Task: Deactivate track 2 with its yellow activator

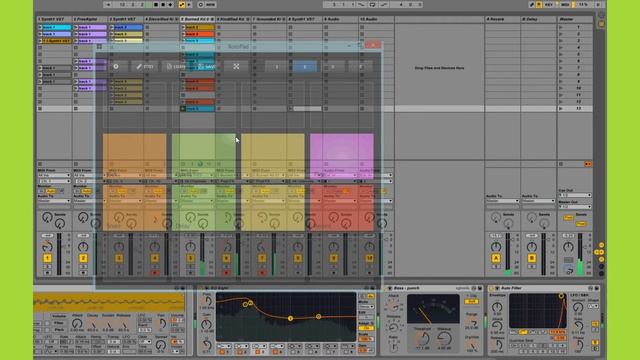Action: (x=83, y=258)
